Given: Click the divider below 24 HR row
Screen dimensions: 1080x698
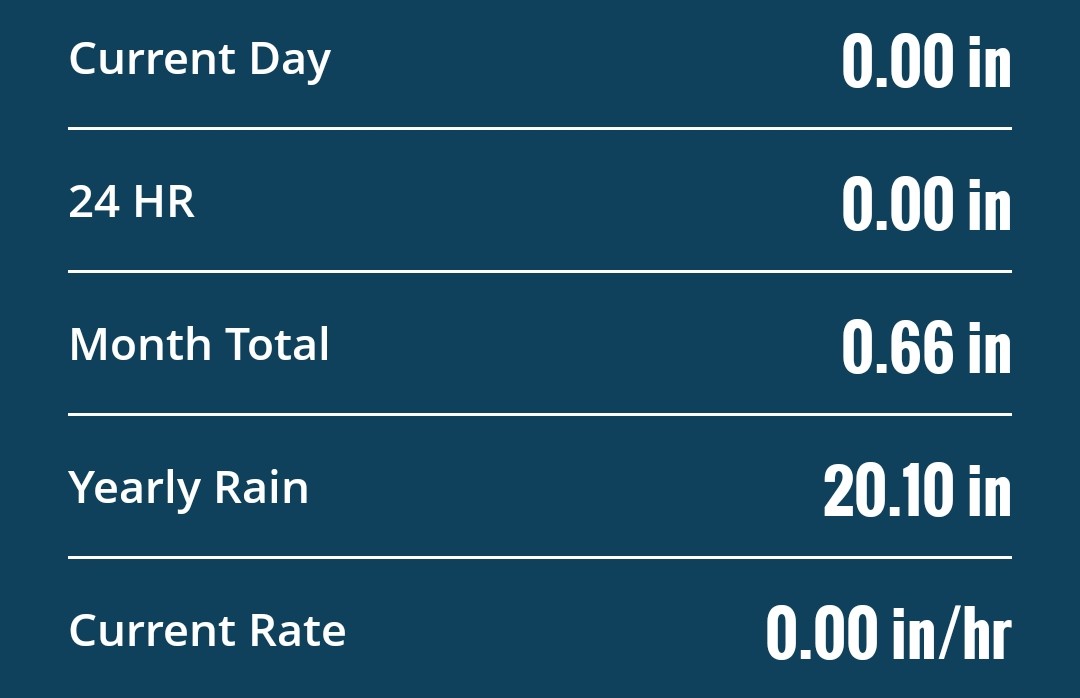Looking at the screenshot, I should (540, 271).
